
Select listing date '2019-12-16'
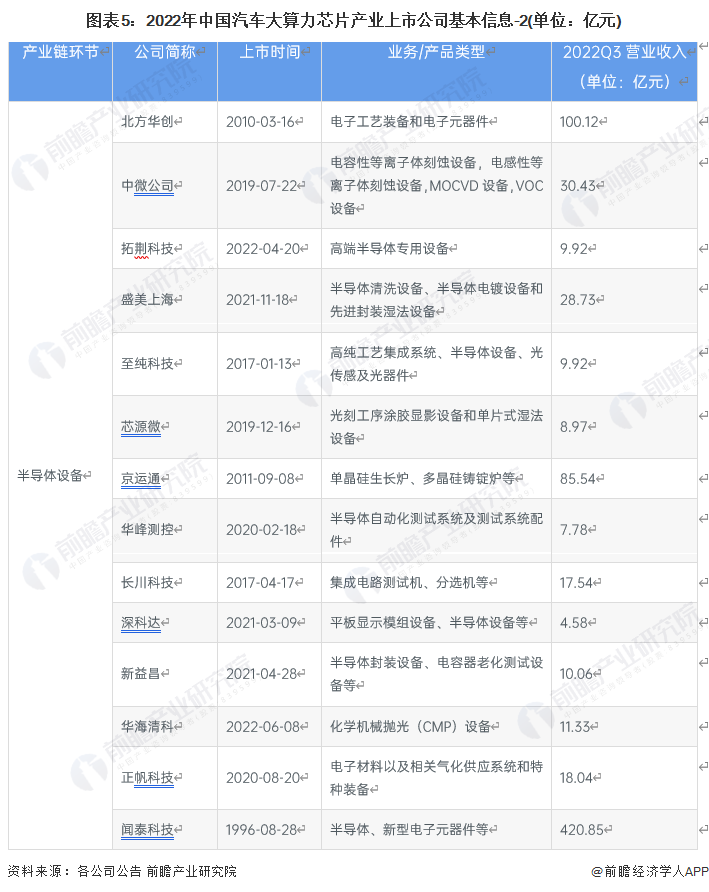point(259,427)
